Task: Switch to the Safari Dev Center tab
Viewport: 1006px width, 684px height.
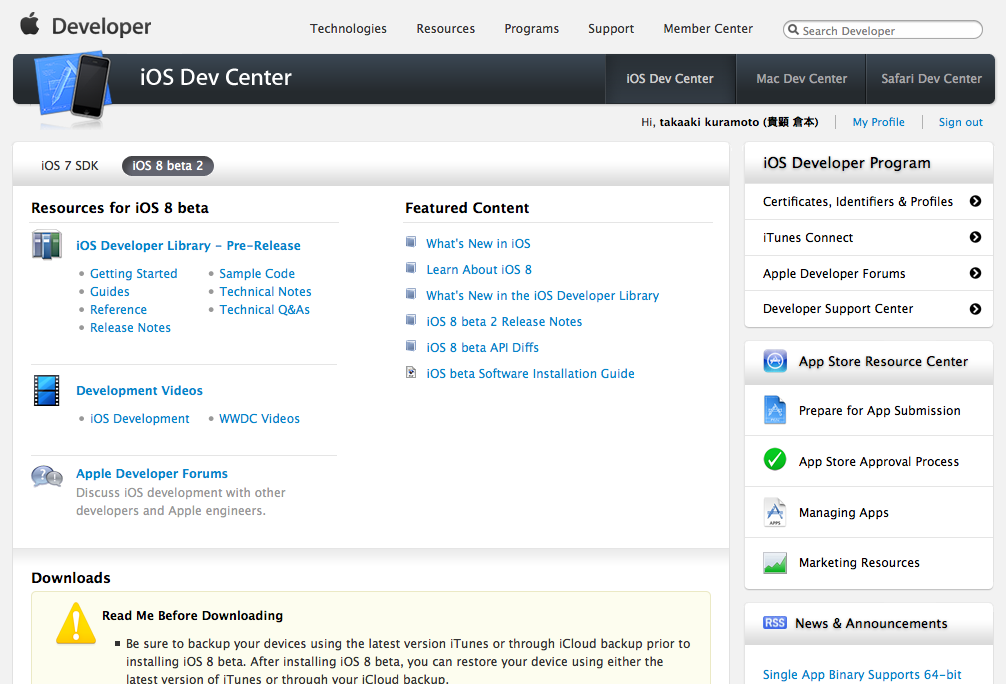Action: [931, 79]
